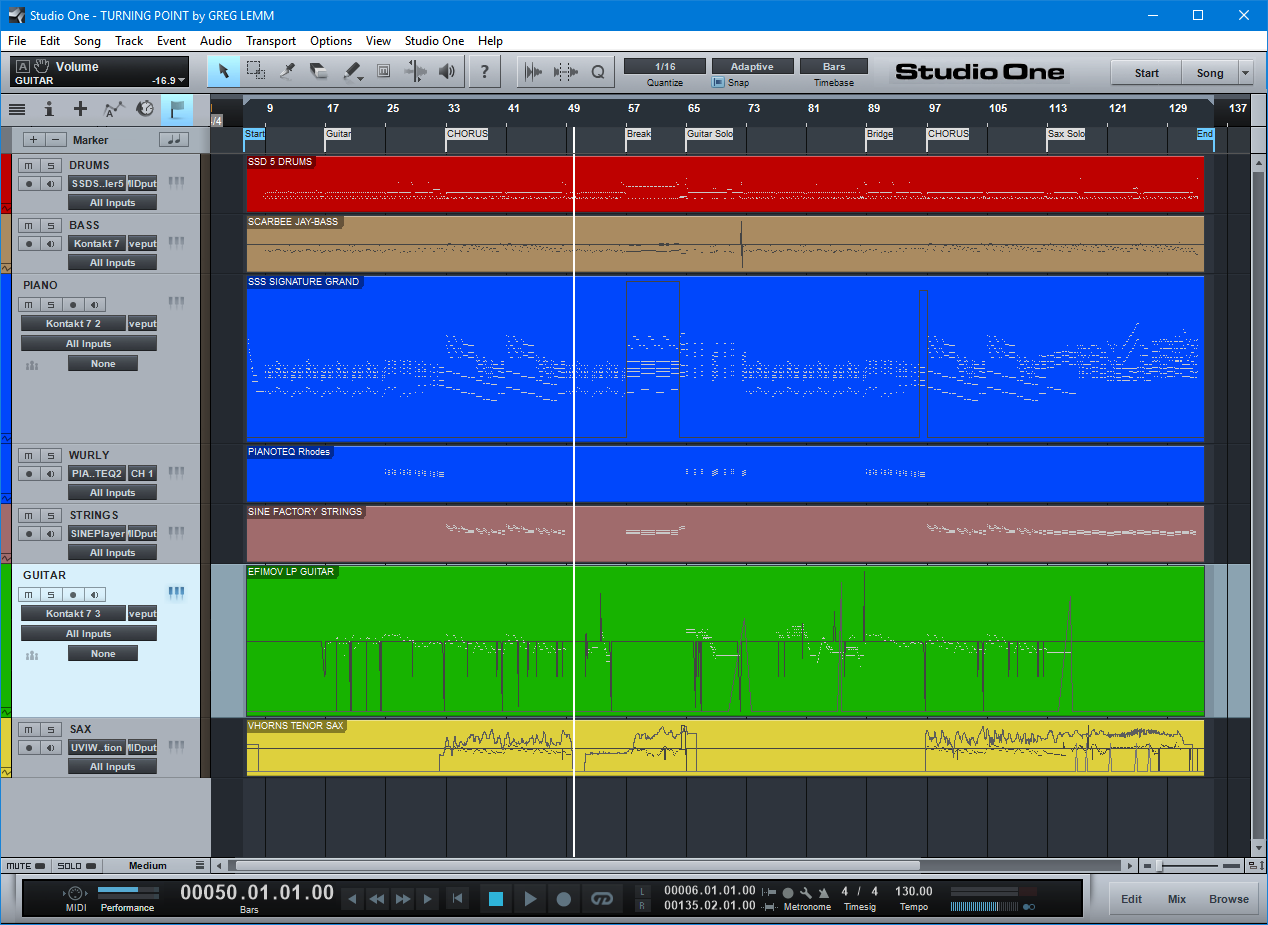This screenshot has width=1268, height=925.
Task: Click the Add Tracks plus icon
Action: click(81, 108)
